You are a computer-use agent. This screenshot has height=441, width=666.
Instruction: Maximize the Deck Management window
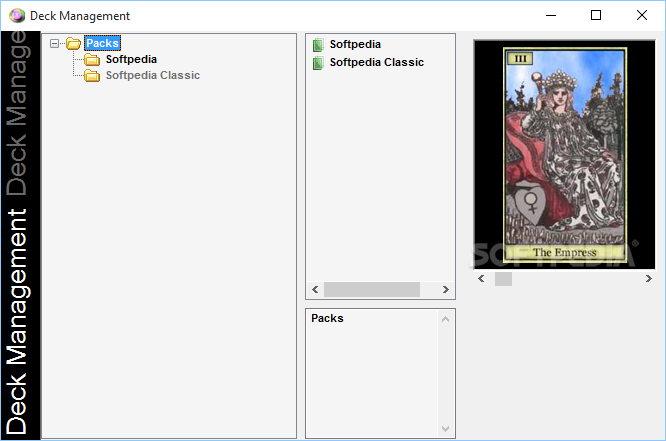[x=596, y=16]
